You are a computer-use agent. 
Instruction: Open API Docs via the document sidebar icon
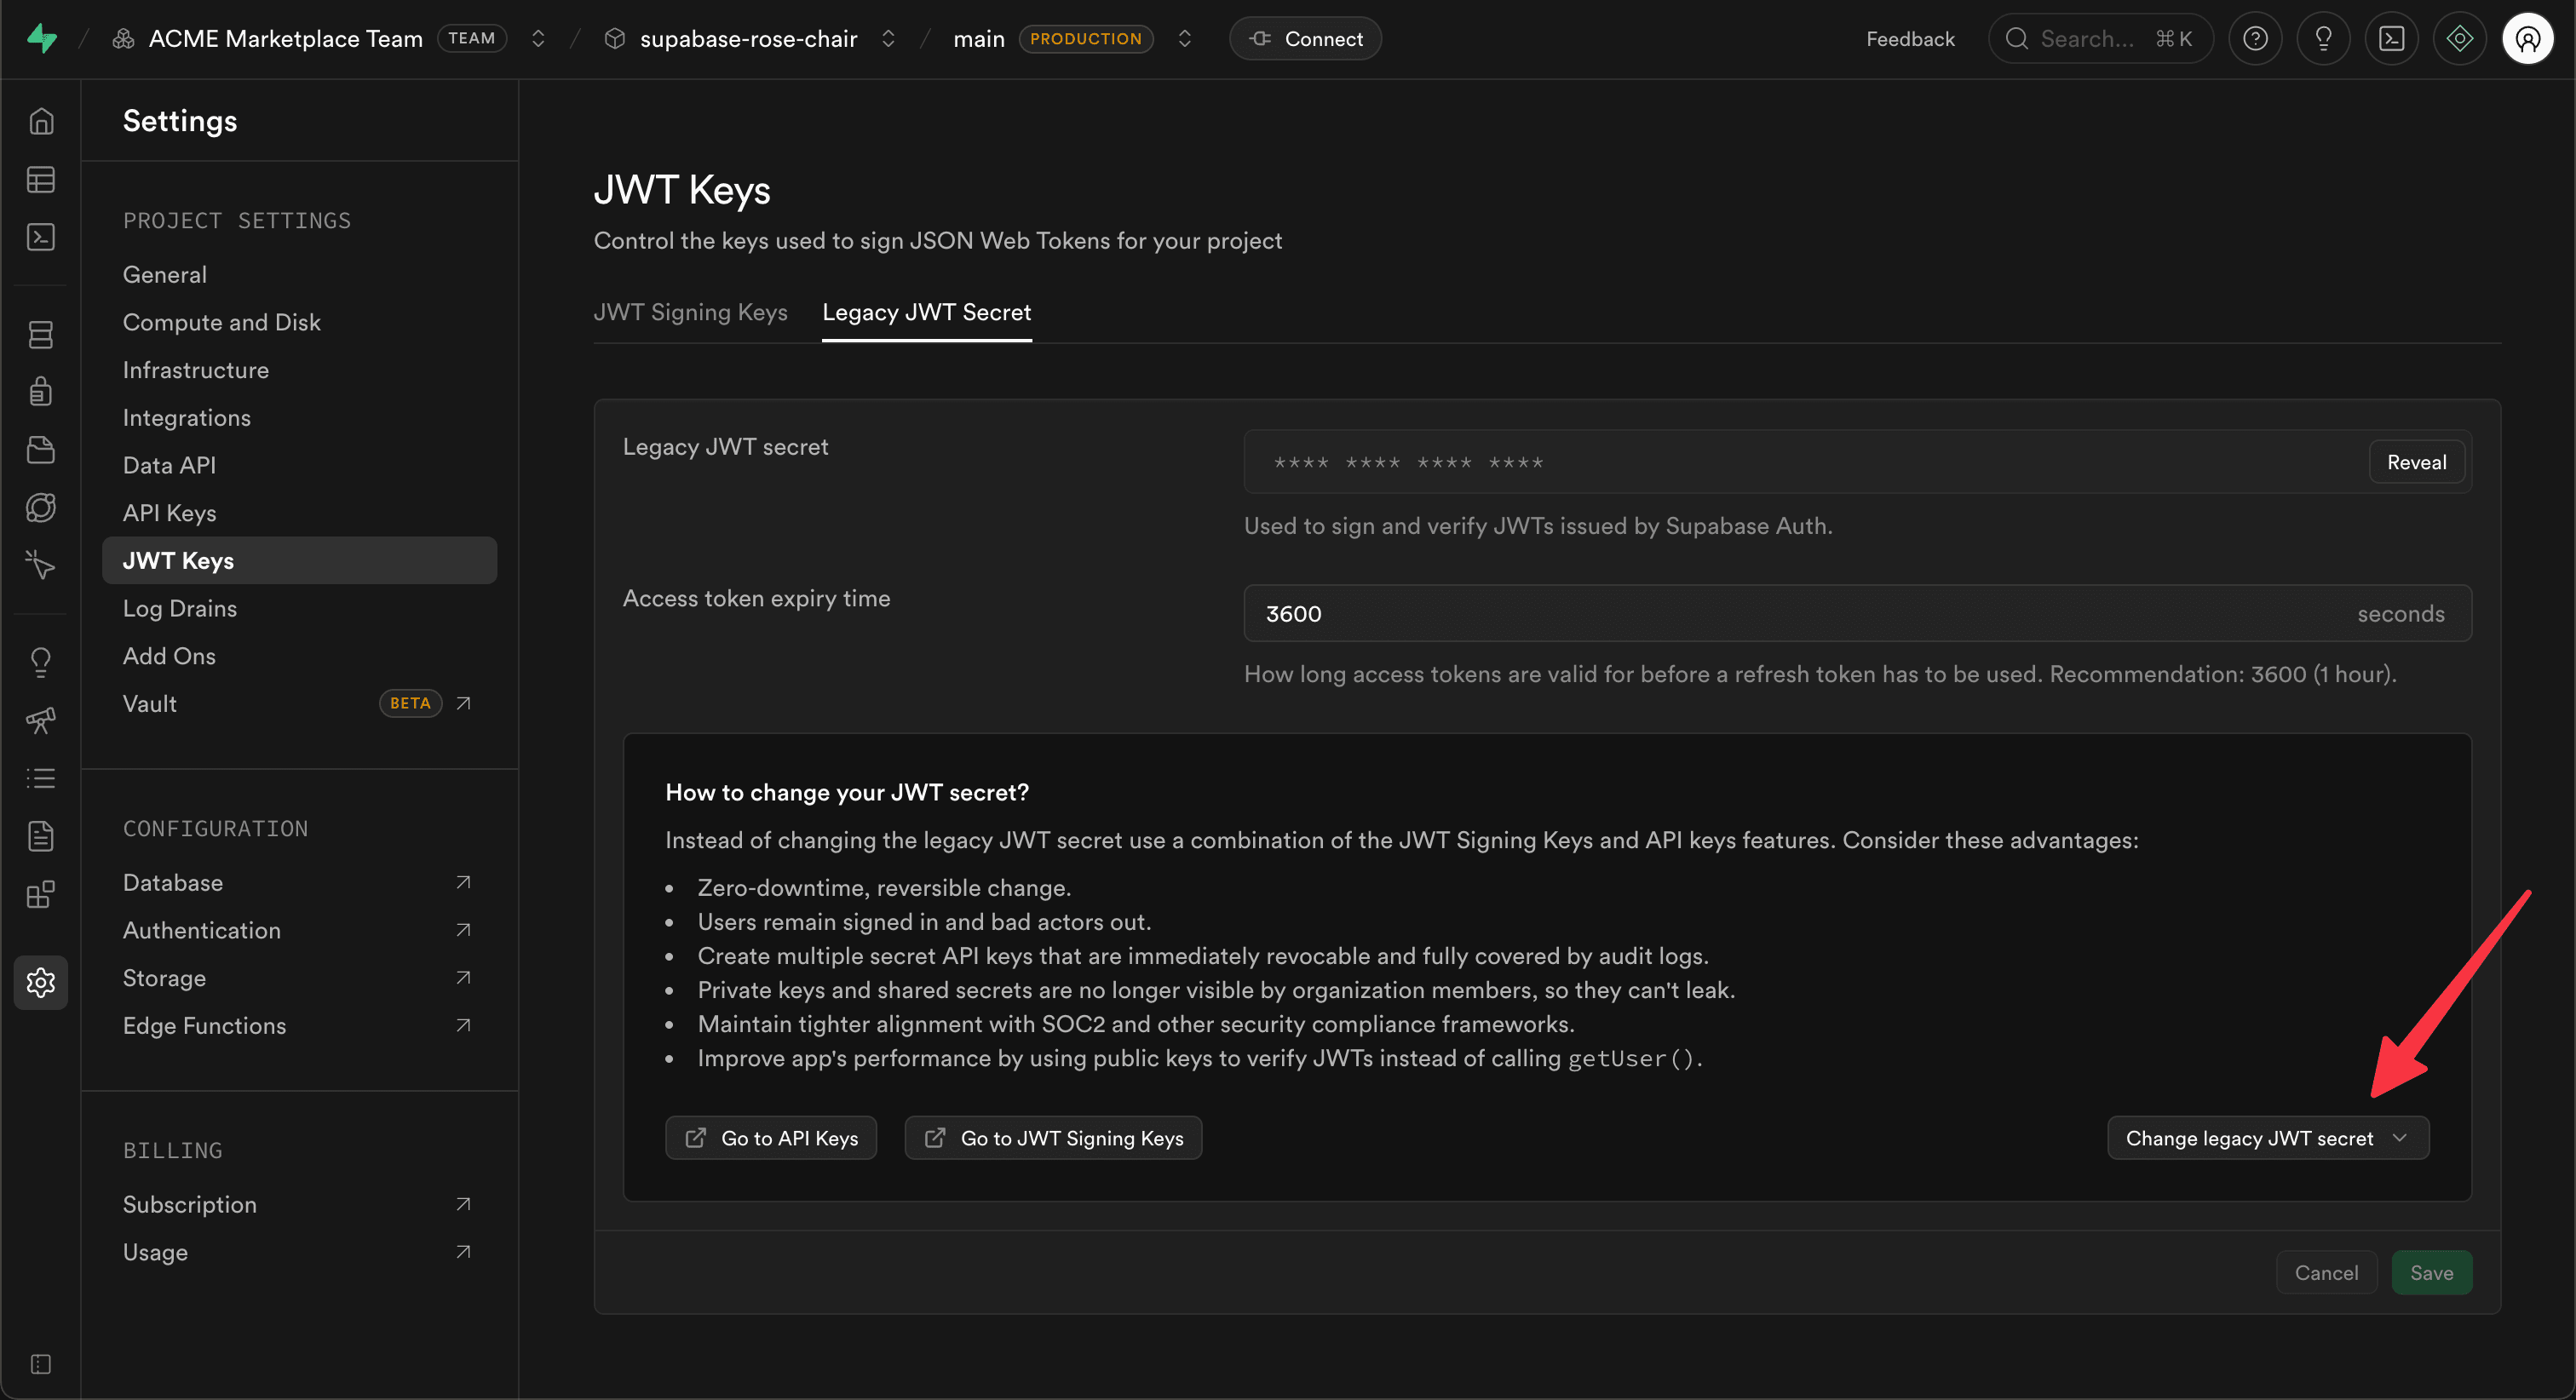click(40, 836)
